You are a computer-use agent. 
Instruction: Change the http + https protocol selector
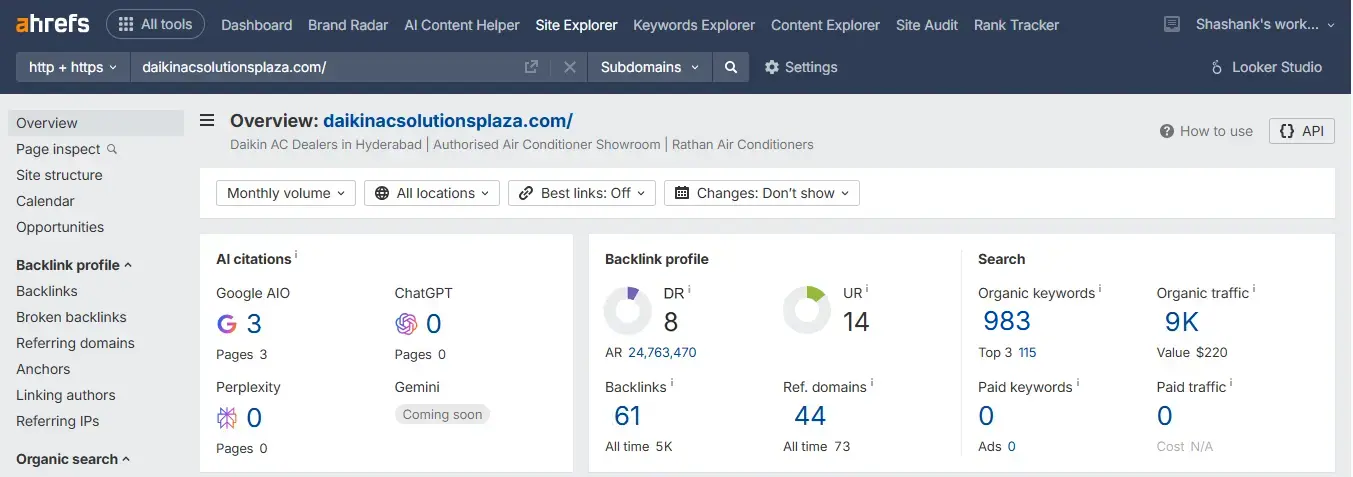(x=73, y=67)
